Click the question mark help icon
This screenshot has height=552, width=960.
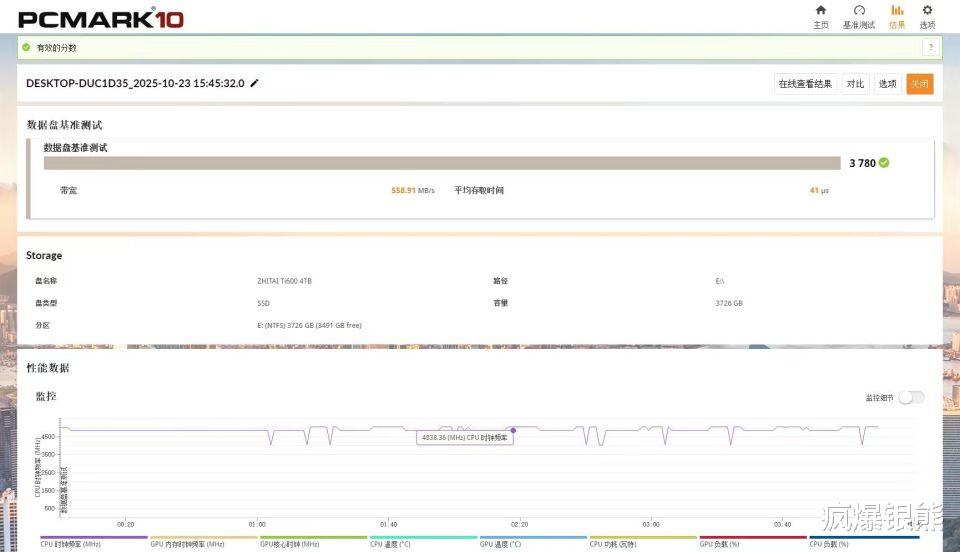[x=931, y=47]
